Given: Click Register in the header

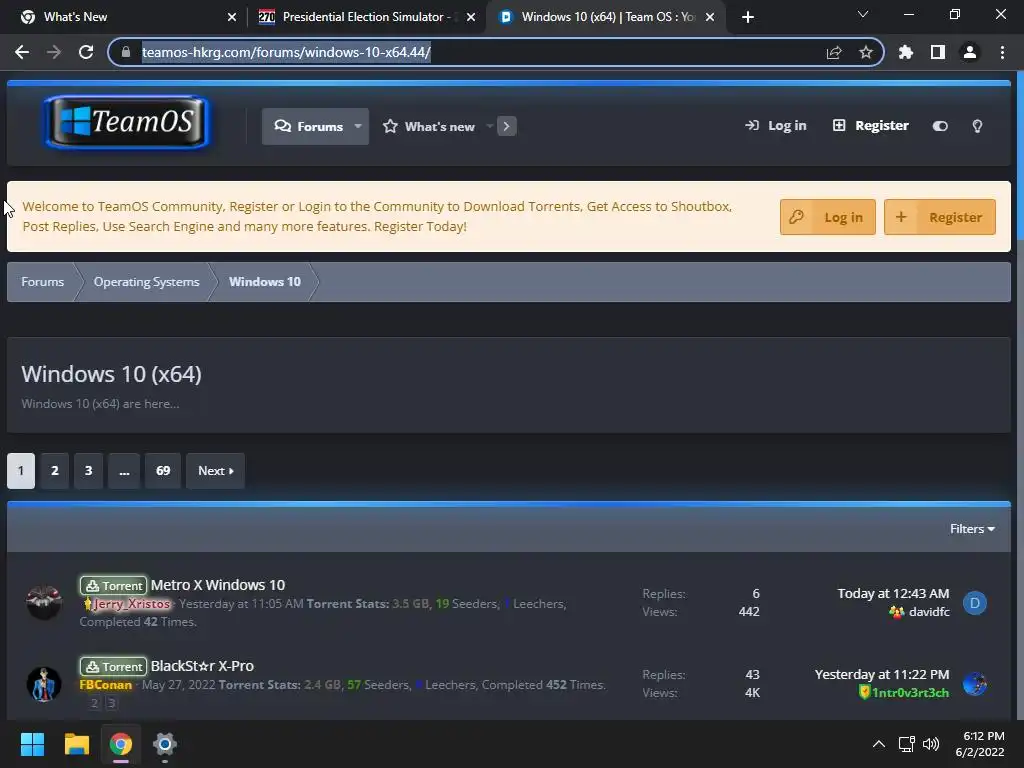Looking at the screenshot, I should 871,125.
